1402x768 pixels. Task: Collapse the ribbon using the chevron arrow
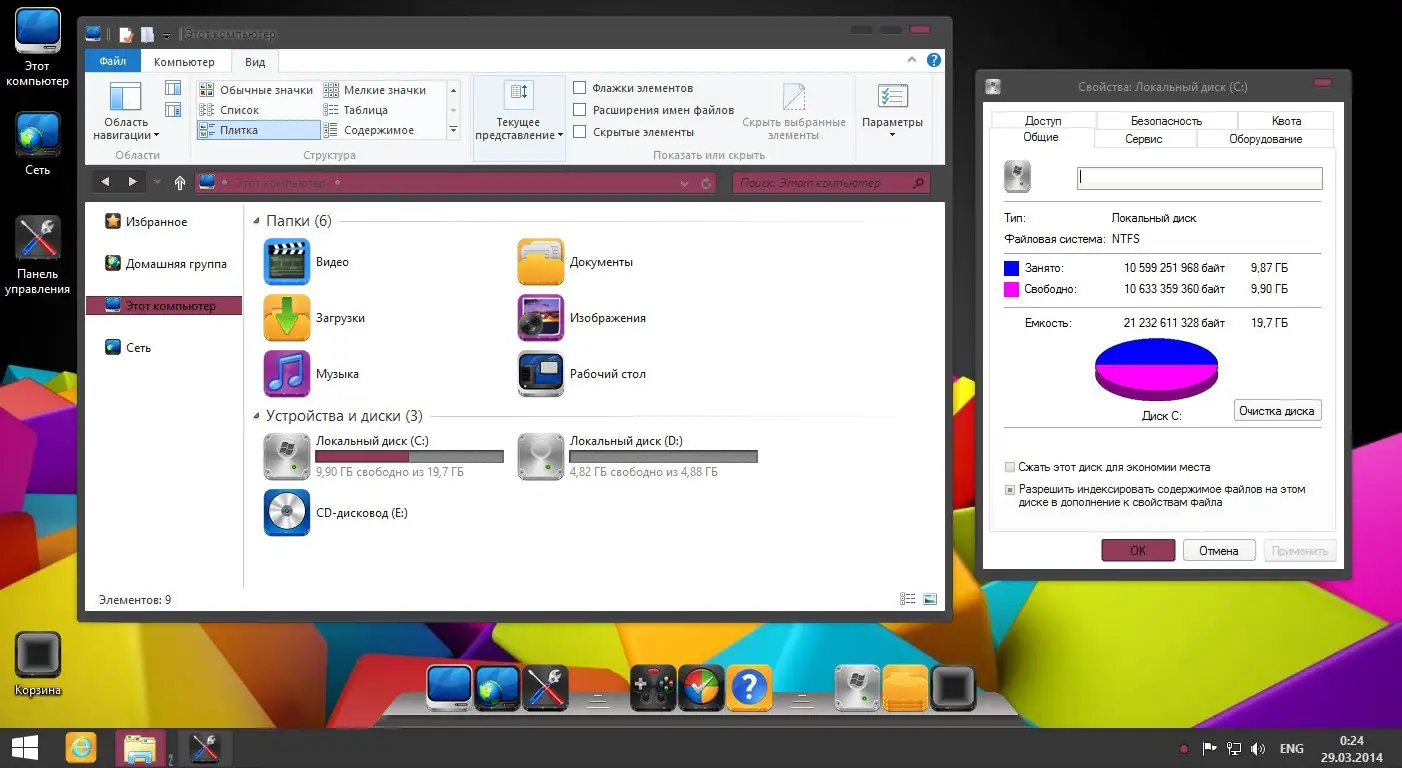click(x=910, y=60)
